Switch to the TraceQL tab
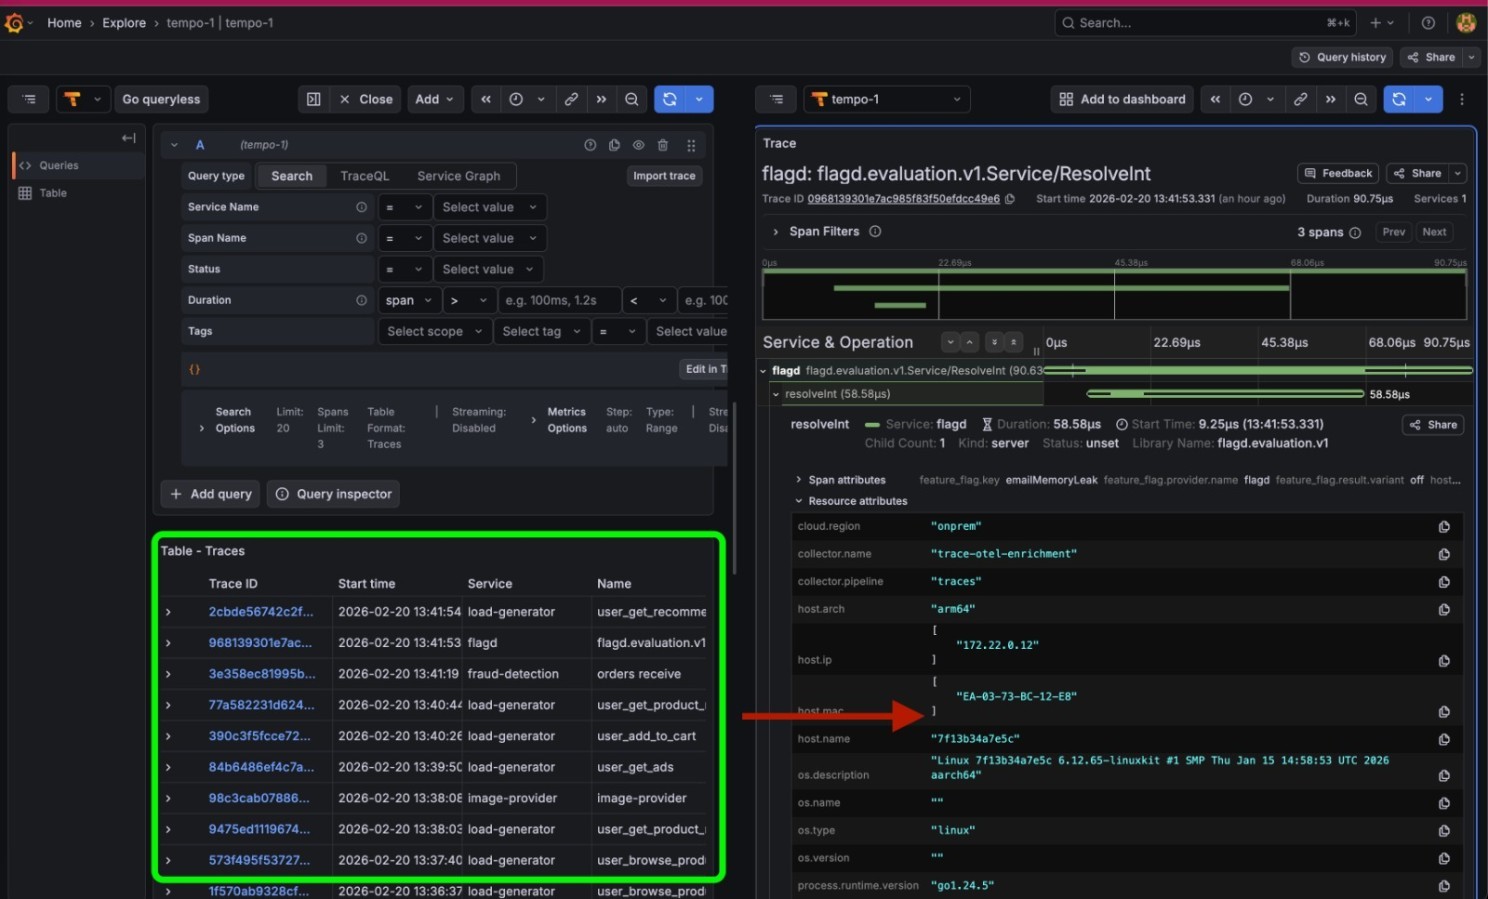The height and width of the screenshot is (899, 1488). [x=364, y=176]
